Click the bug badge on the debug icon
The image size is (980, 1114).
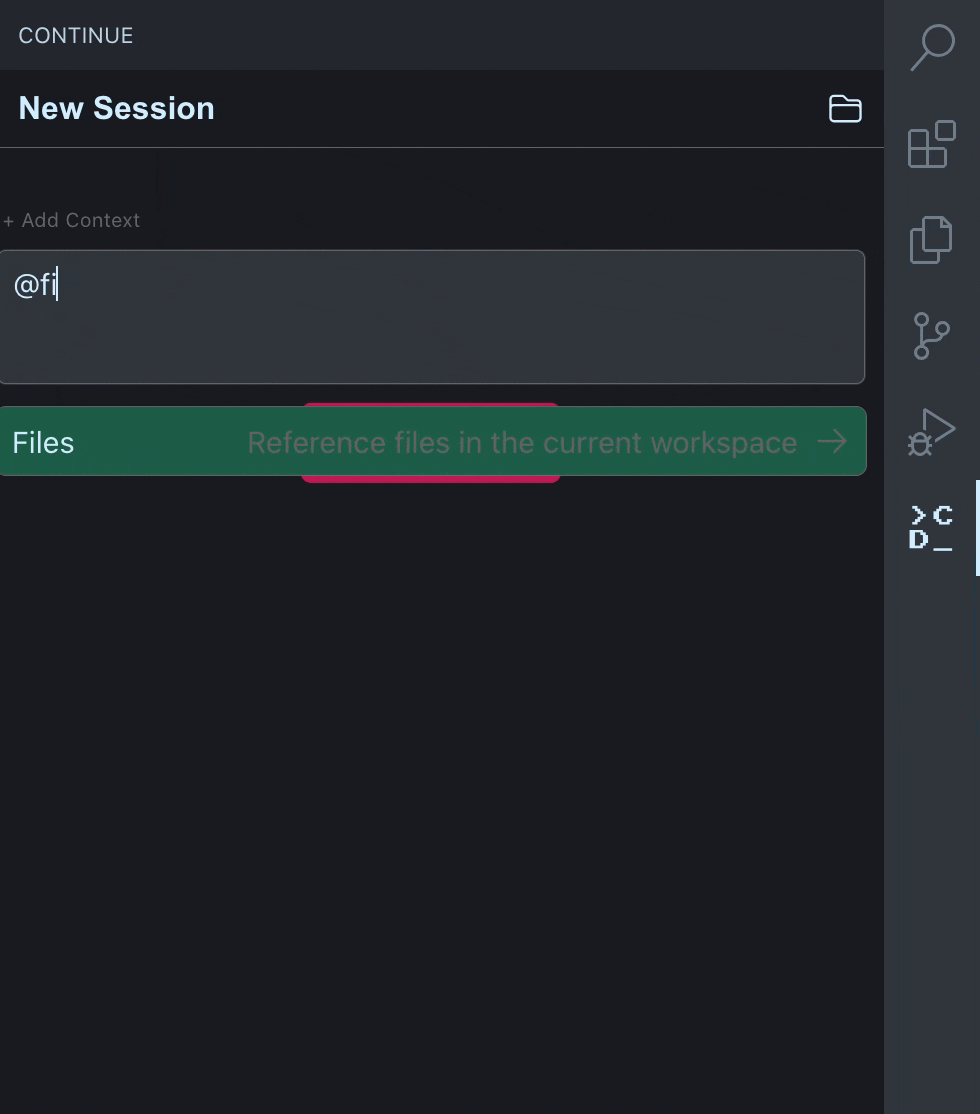[918, 443]
